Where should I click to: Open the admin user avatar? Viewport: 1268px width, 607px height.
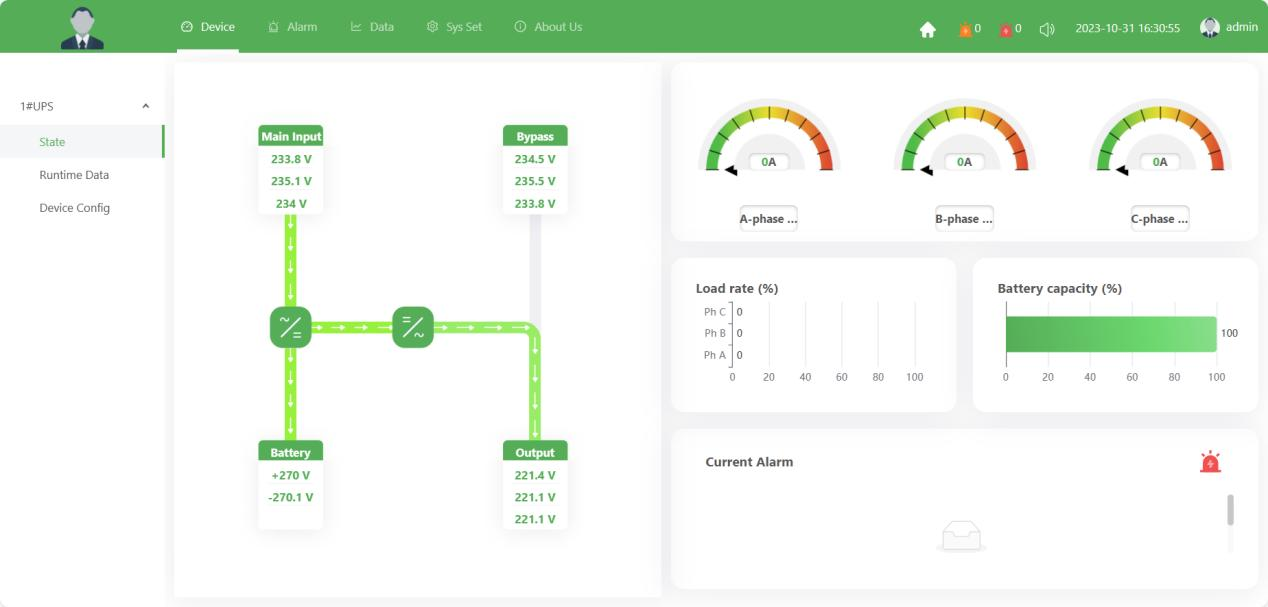coord(1210,27)
